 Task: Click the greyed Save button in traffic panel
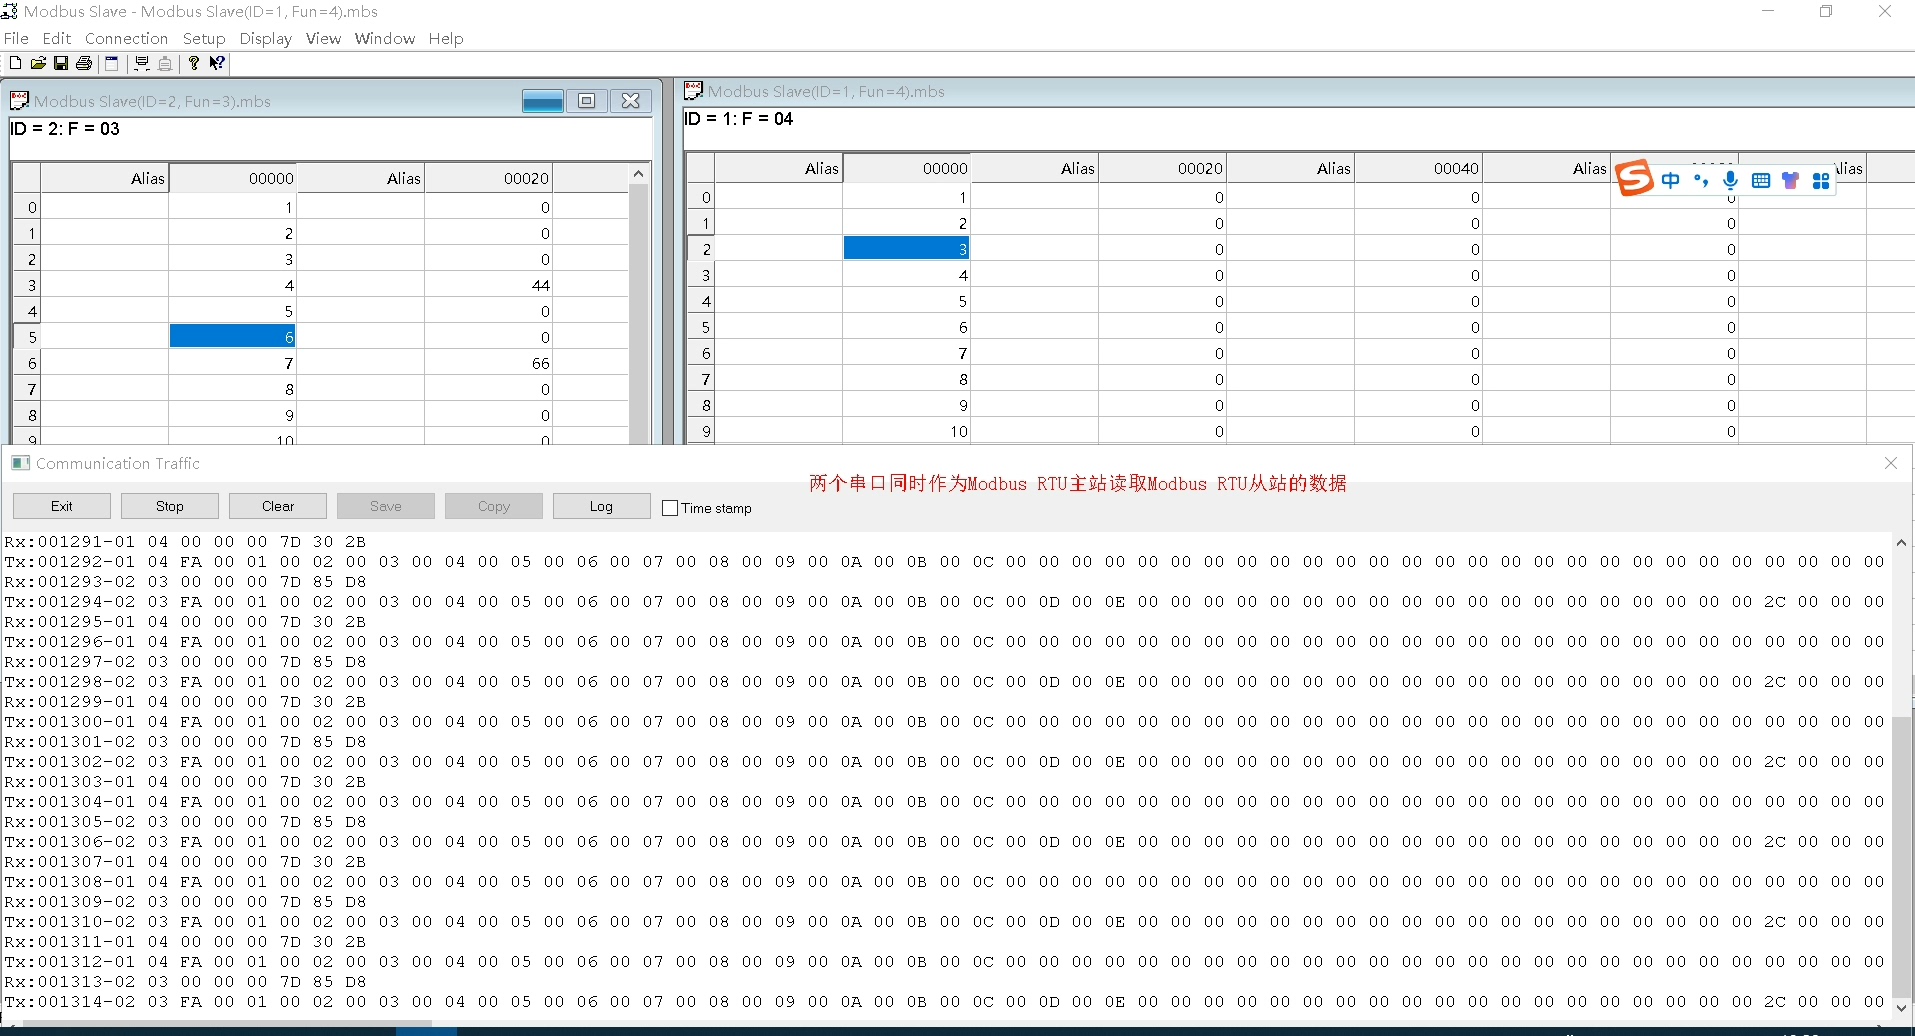[x=386, y=506]
